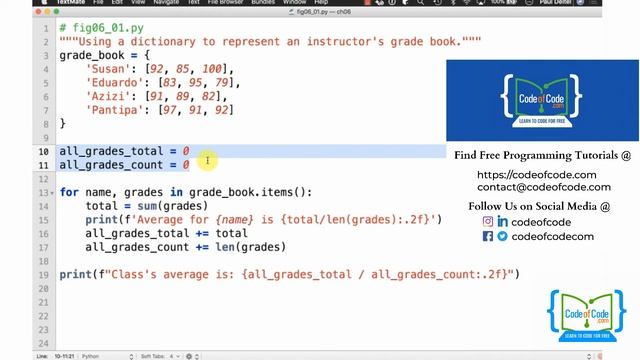The height and width of the screenshot is (360, 640).
Task: Click the contact@codeofcode.com email address
Action: [544, 187]
